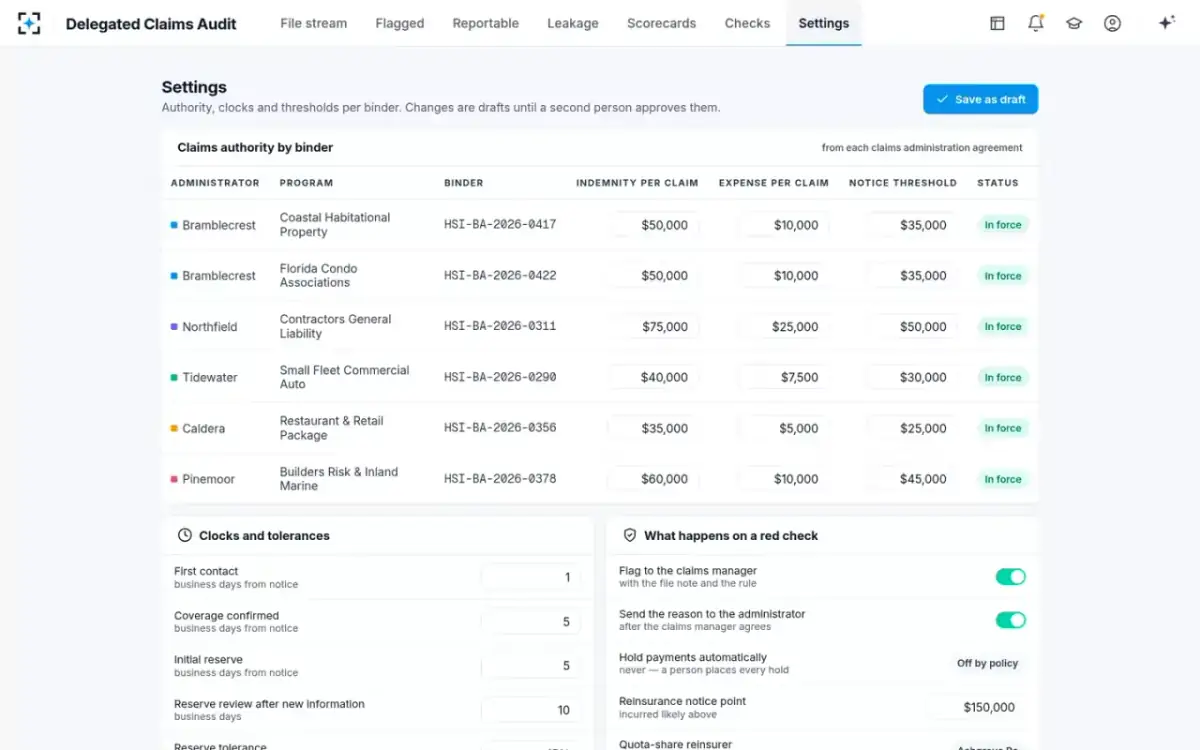Edit notice threshold for Florida Condo Associations
Viewport: 1200px width, 750px height.
[912, 276]
